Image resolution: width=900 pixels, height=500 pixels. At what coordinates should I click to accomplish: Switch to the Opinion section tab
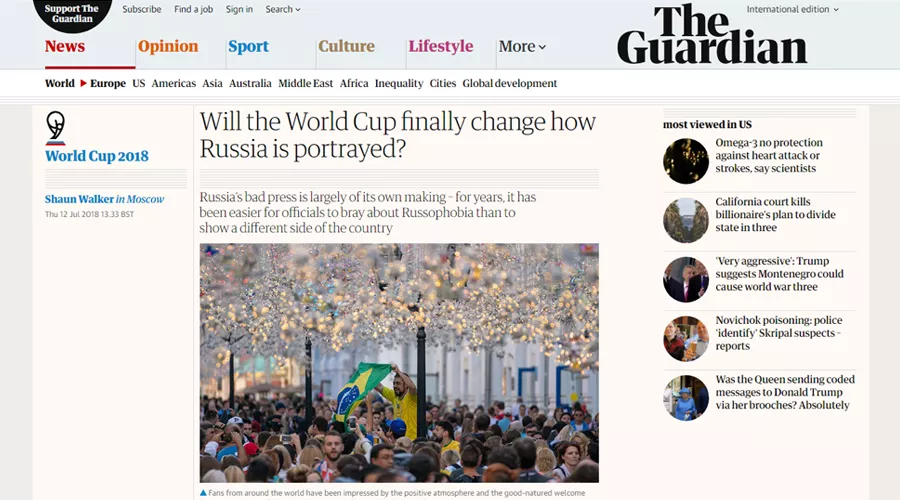pos(168,46)
